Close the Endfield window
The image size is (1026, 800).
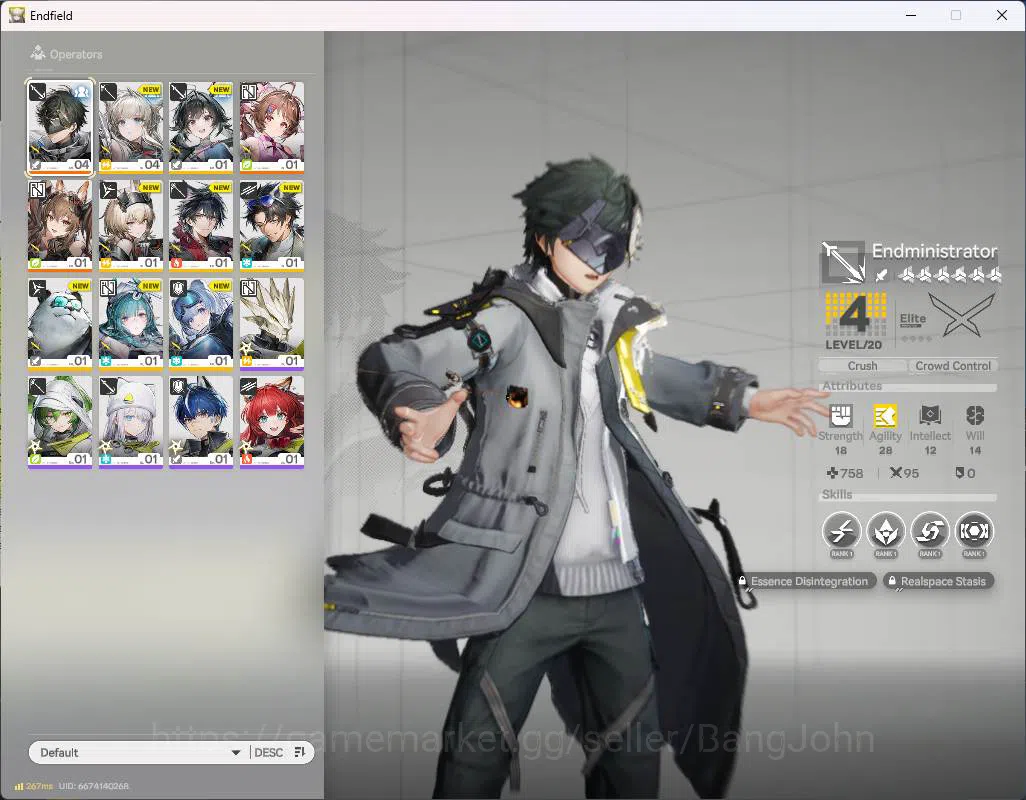1002,15
